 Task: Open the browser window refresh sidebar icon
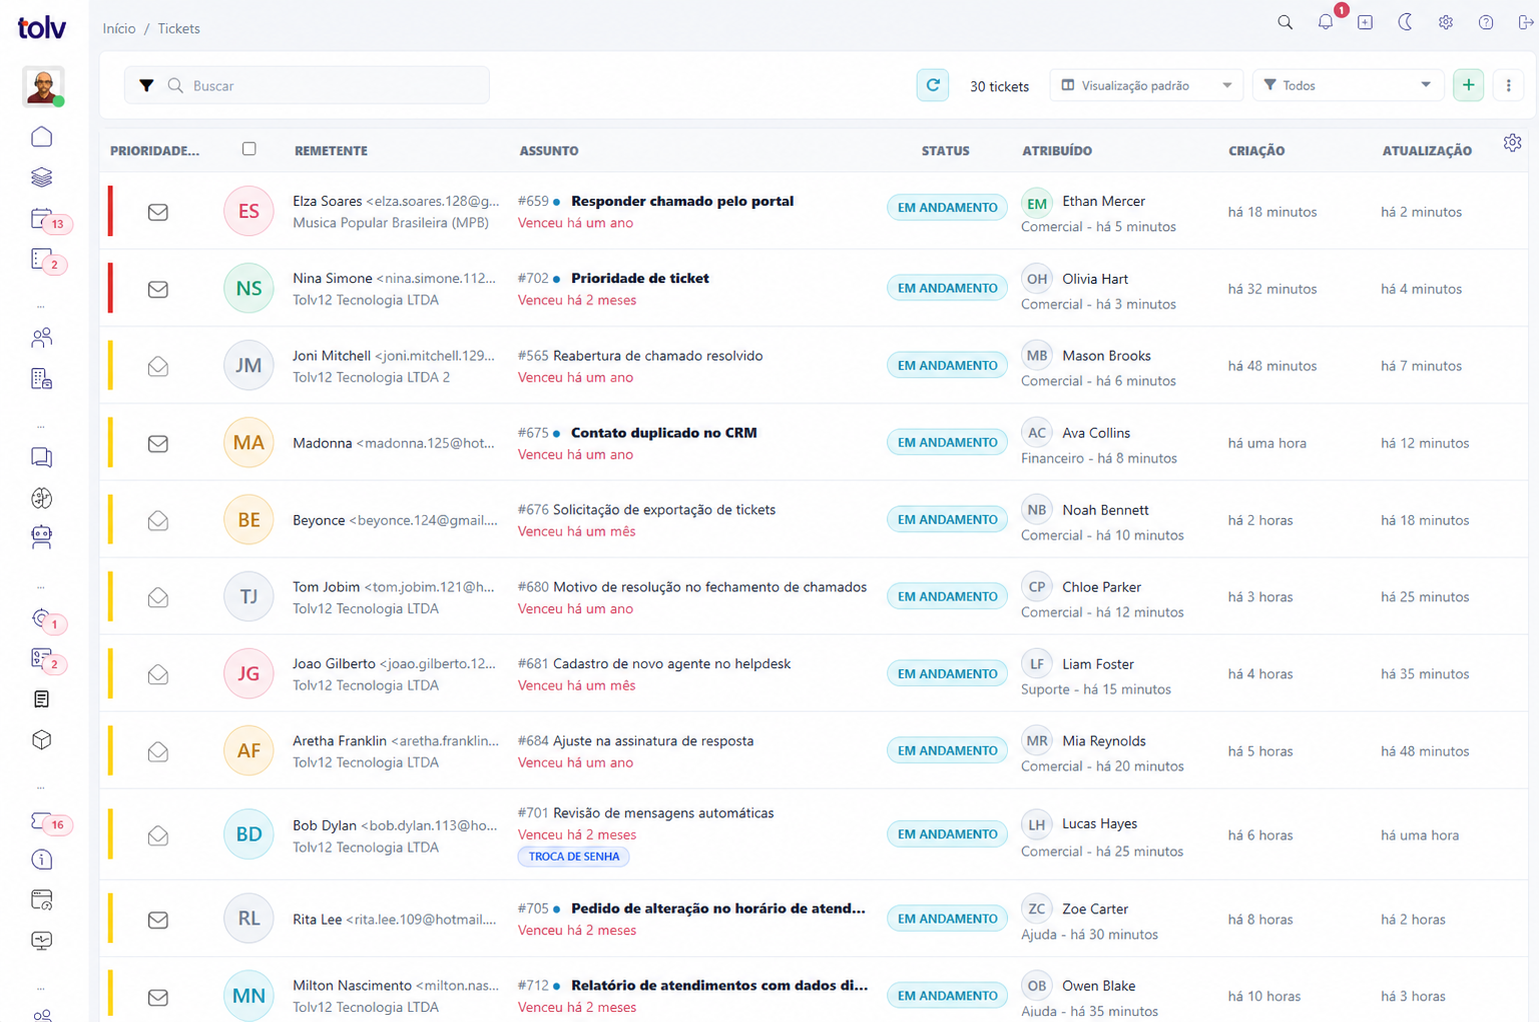point(41,901)
